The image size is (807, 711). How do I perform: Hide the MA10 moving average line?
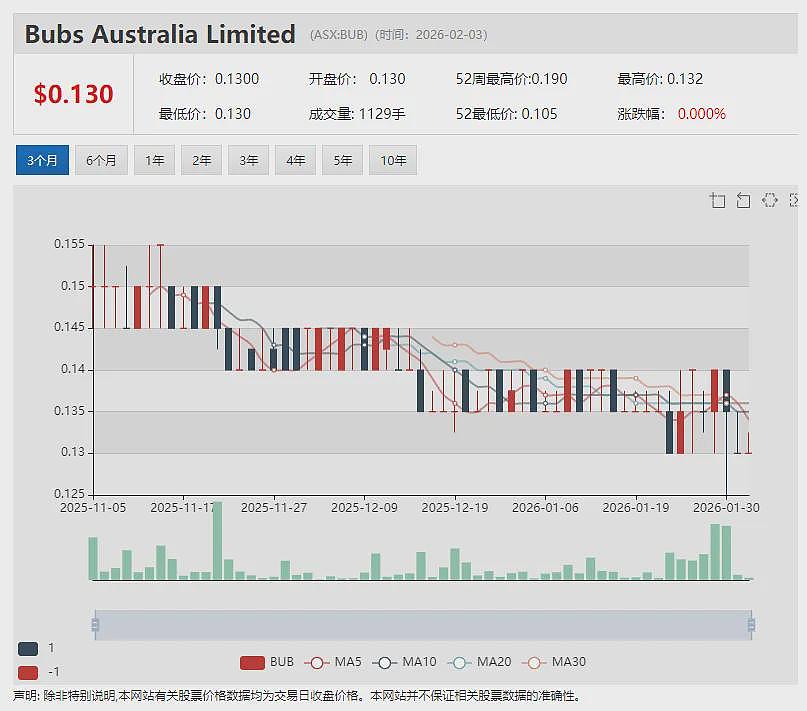click(x=404, y=662)
